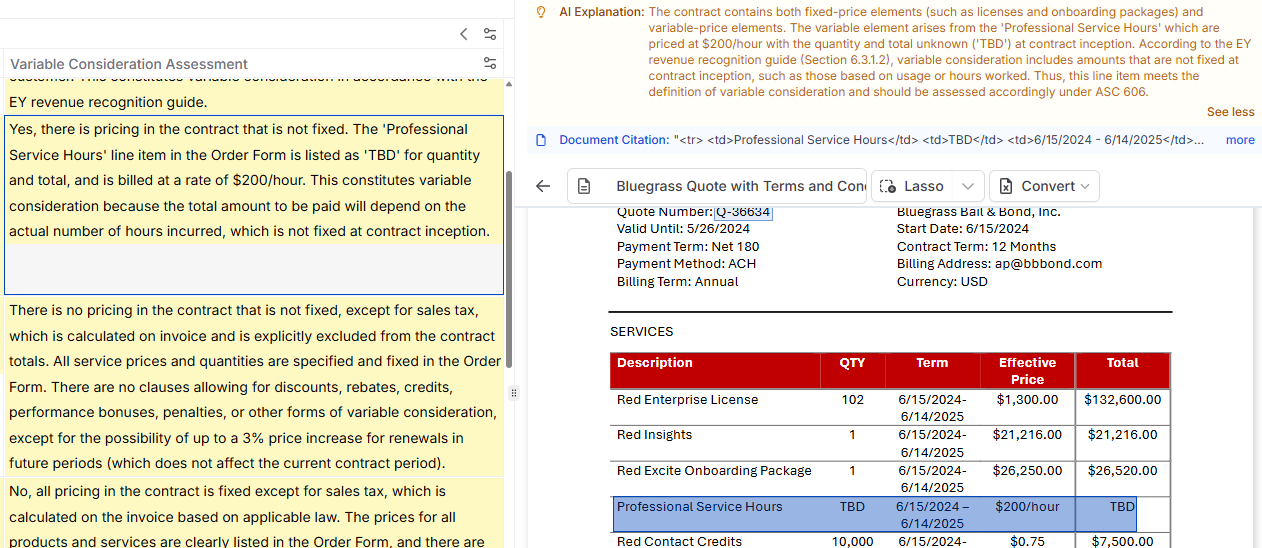Screen dimensions: 1262x548
Task: Activate the Lasso selection tool
Action: coord(912,186)
